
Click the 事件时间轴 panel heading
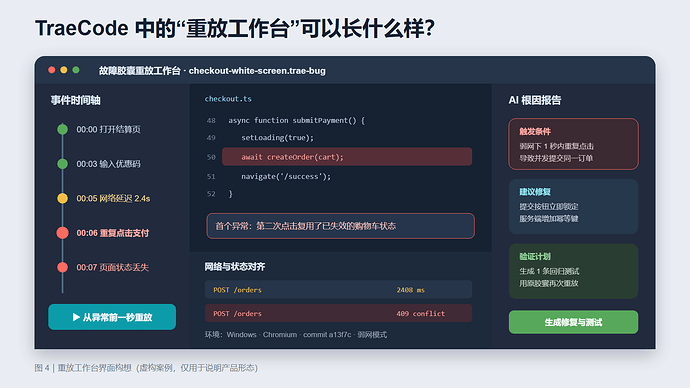coord(75,100)
